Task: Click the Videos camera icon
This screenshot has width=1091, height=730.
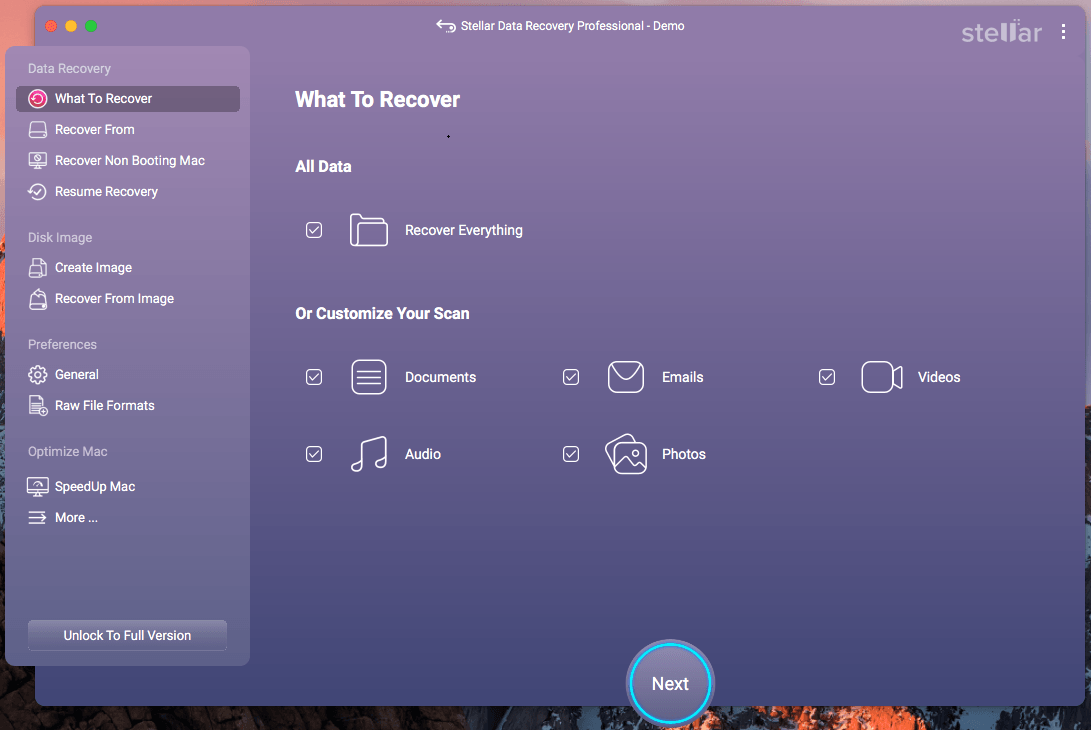Action: (x=881, y=377)
